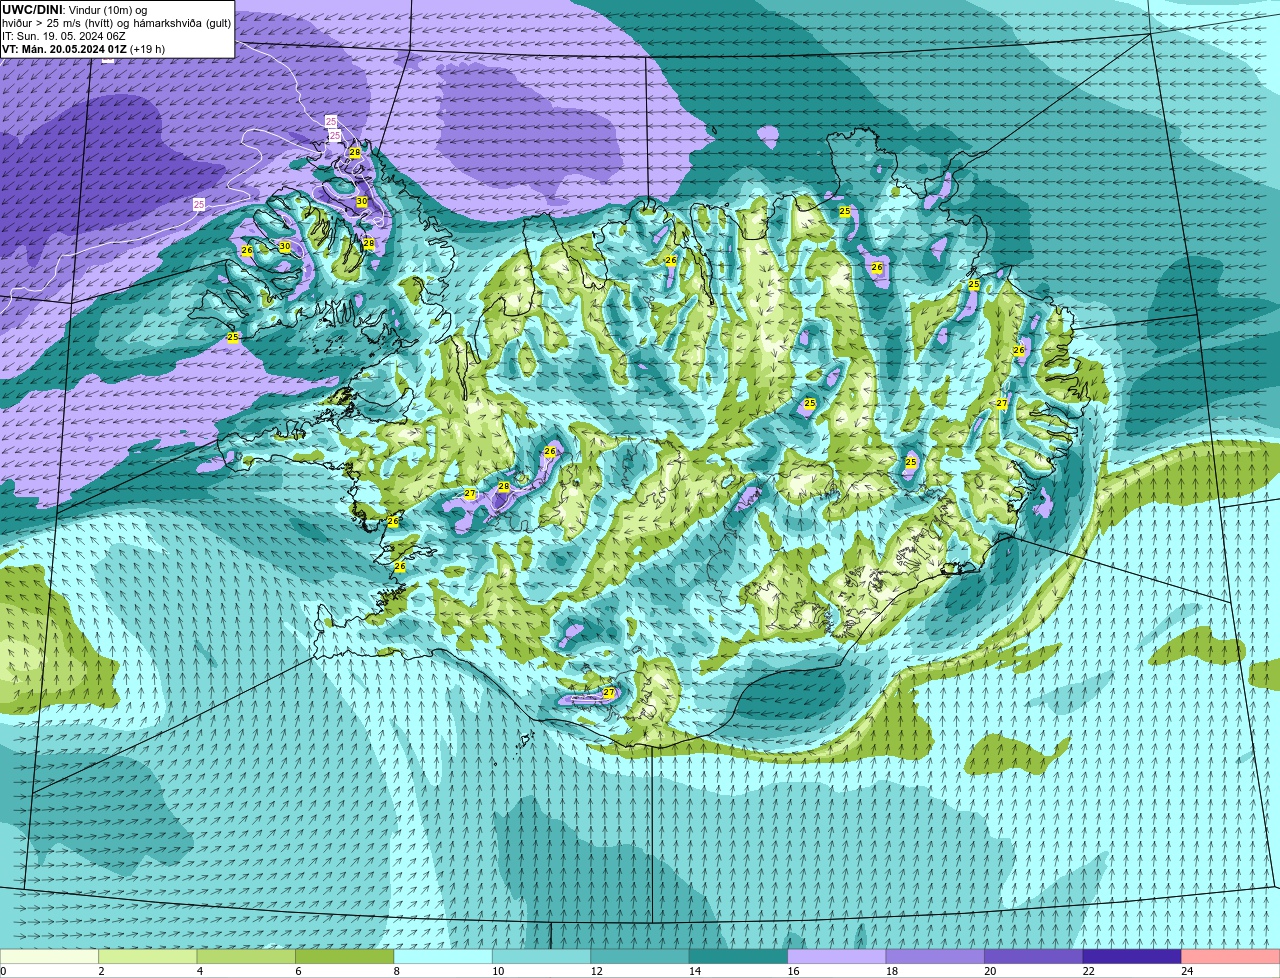Choose the 6–8 m/s olive green legend swatch

[x=345, y=956]
